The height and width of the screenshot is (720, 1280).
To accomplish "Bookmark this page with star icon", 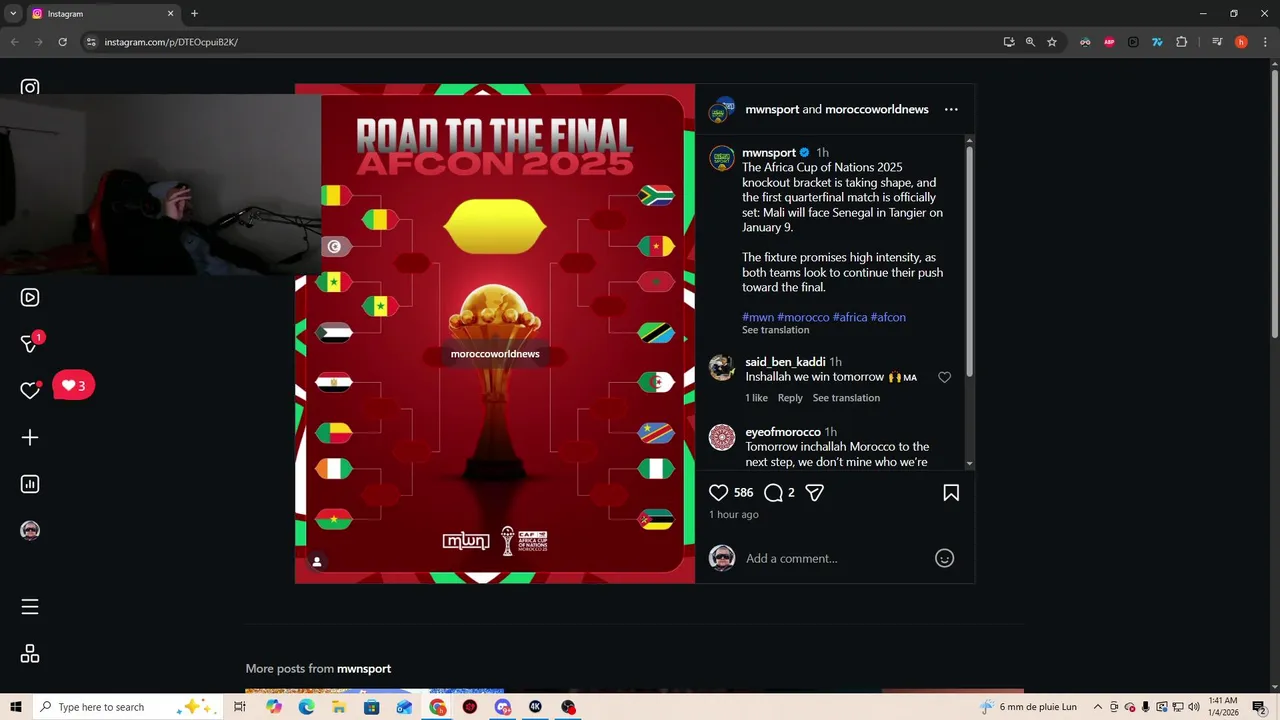I will click(1052, 42).
